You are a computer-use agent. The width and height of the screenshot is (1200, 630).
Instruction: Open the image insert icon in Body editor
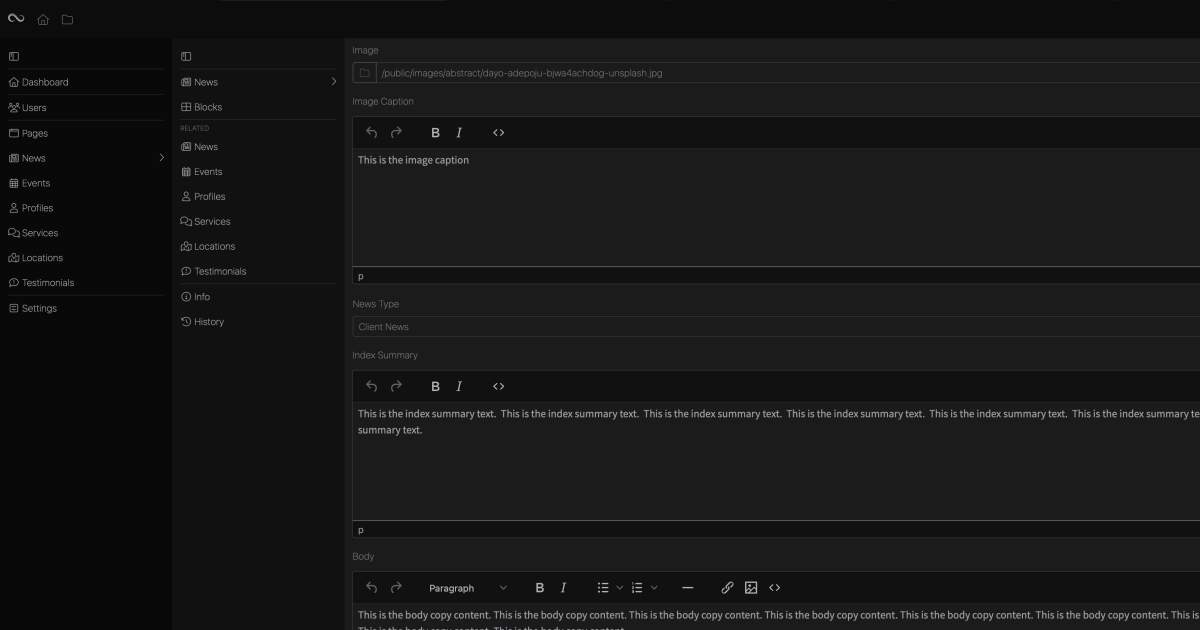click(751, 587)
